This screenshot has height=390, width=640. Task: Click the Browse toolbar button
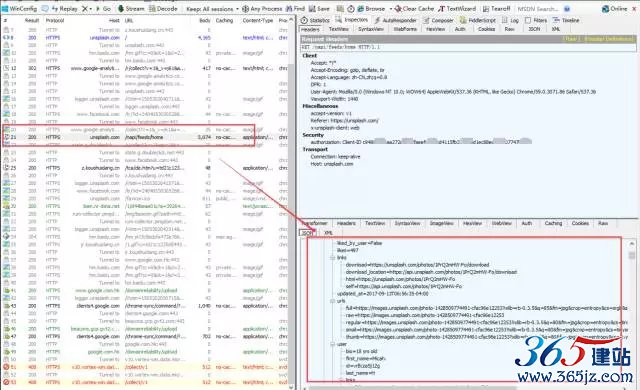pos(371,9)
